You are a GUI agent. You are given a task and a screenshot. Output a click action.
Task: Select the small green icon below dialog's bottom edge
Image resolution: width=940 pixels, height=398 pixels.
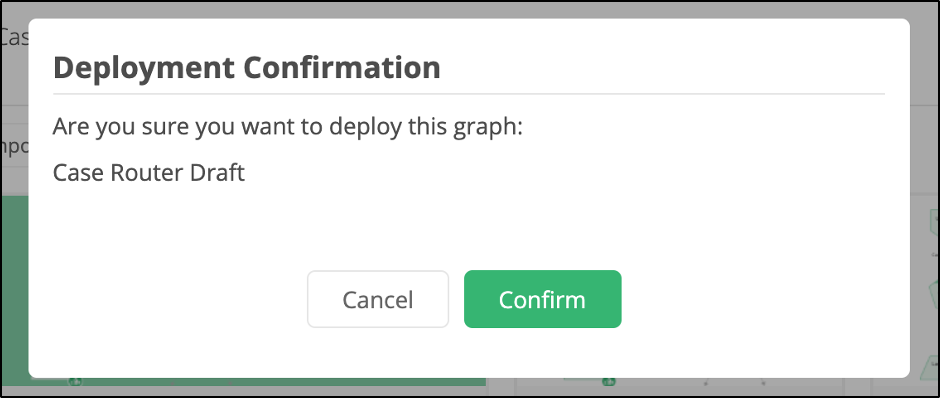[608, 381]
